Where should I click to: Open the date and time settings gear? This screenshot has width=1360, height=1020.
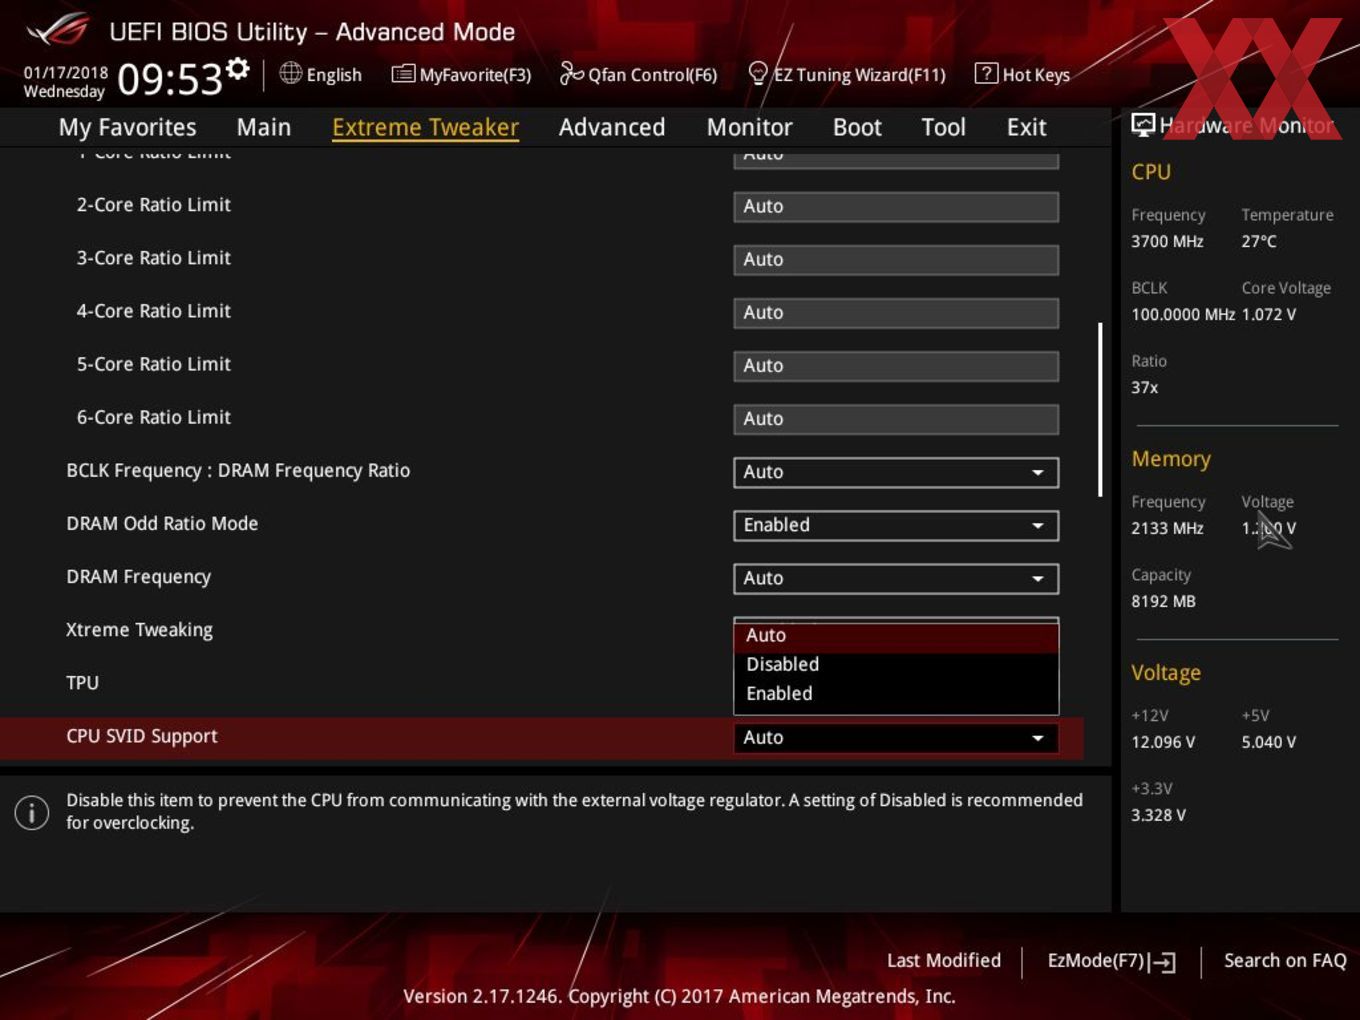pyautogui.click(x=237, y=68)
